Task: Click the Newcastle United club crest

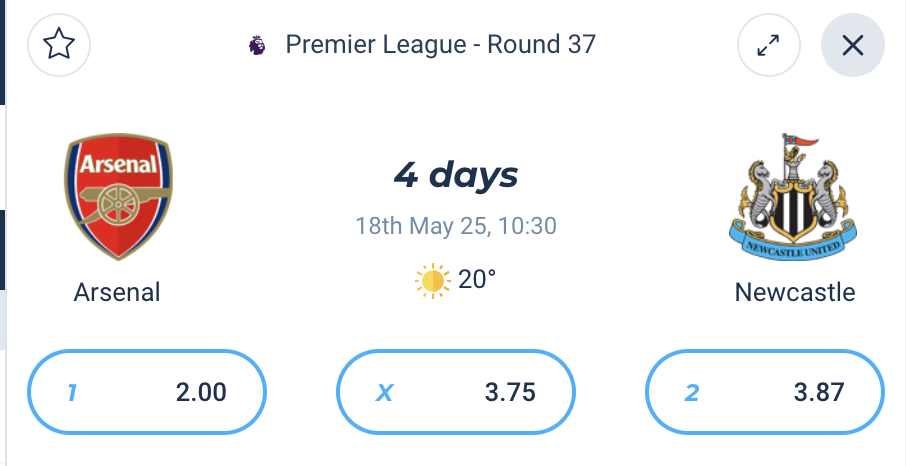Action: click(x=793, y=195)
